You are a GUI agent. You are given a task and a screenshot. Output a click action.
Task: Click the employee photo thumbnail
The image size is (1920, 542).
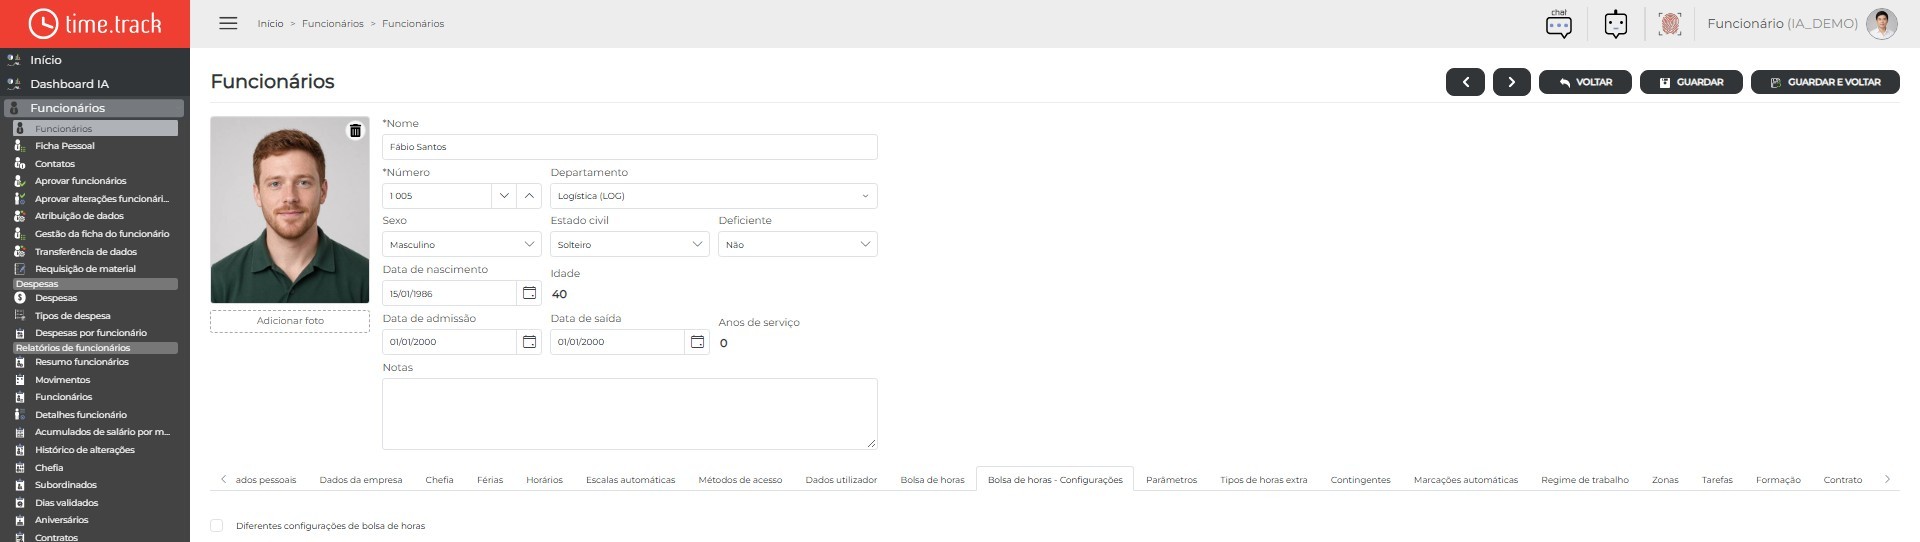pos(290,210)
